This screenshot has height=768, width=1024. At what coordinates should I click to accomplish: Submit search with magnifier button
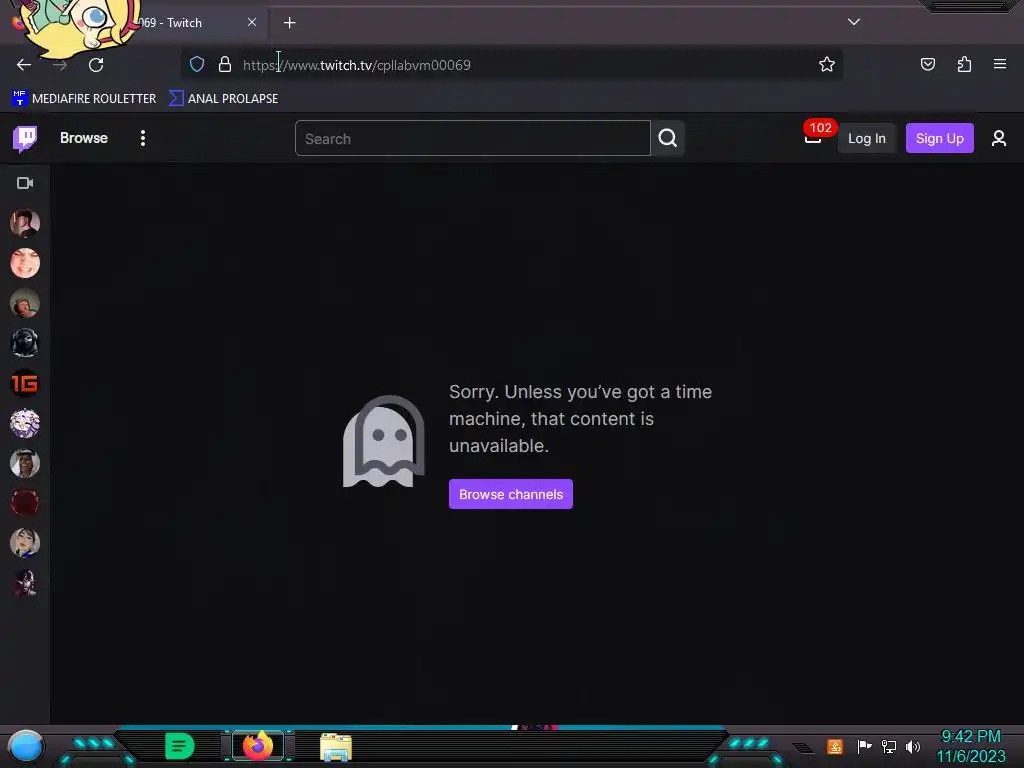667,138
